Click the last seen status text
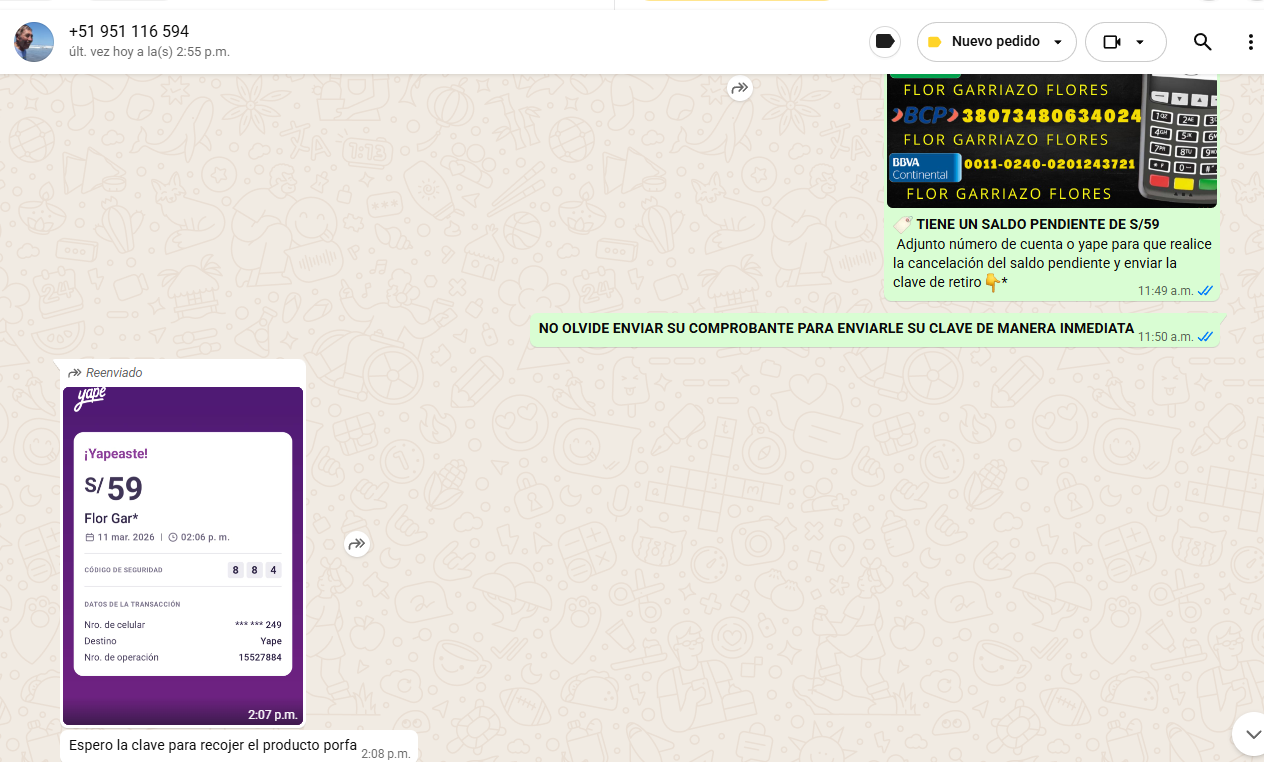 149,52
